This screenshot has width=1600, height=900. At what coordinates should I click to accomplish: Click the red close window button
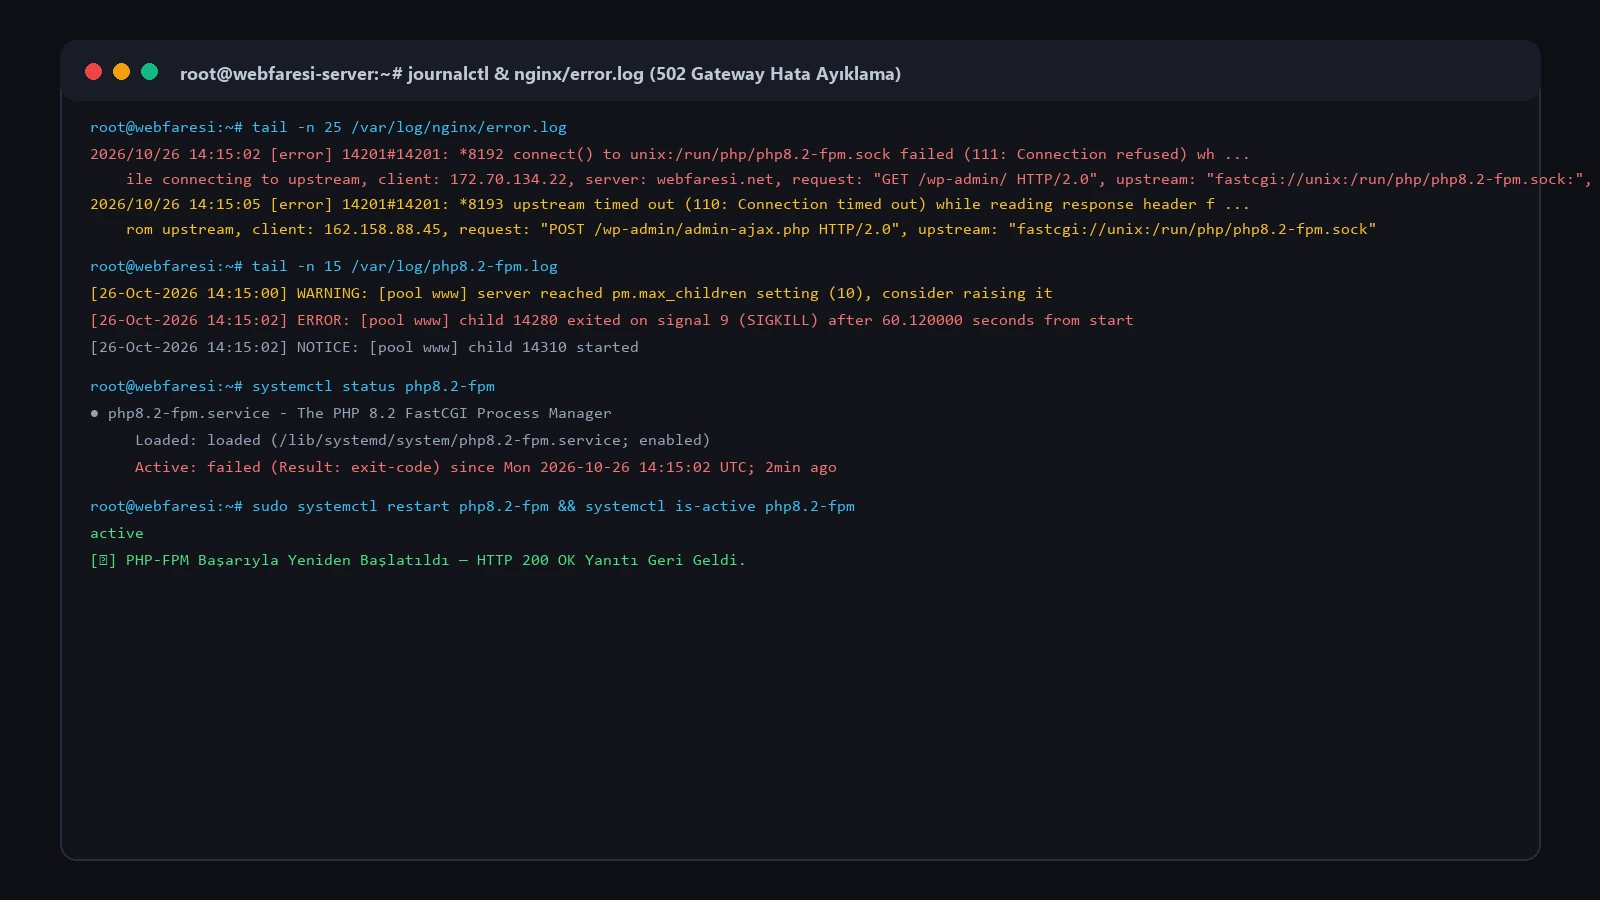tap(94, 72)
